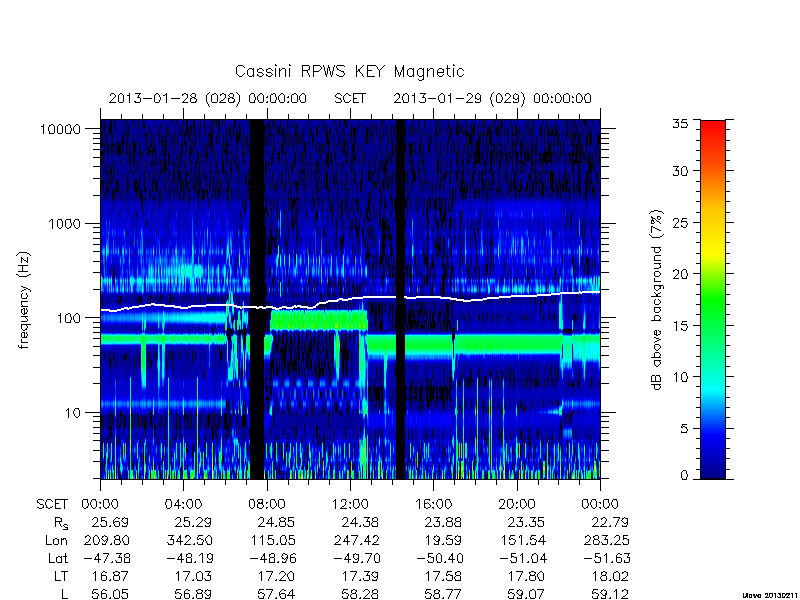Click the 10 frequency axis label
The image size is (800, 600).
pyautogui.click(x=73, y=413)
